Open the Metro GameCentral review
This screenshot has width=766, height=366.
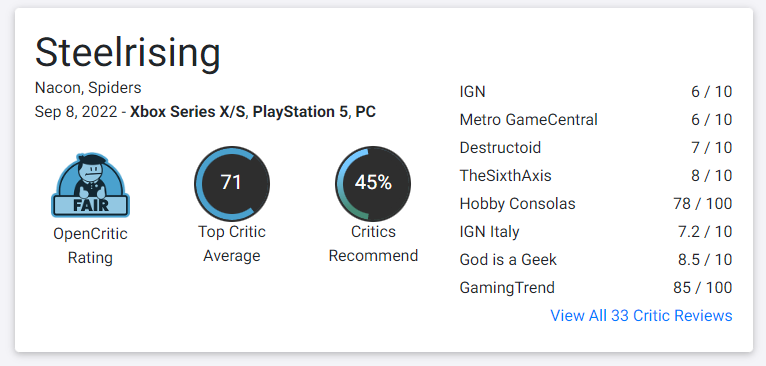(x=596, y=120)
